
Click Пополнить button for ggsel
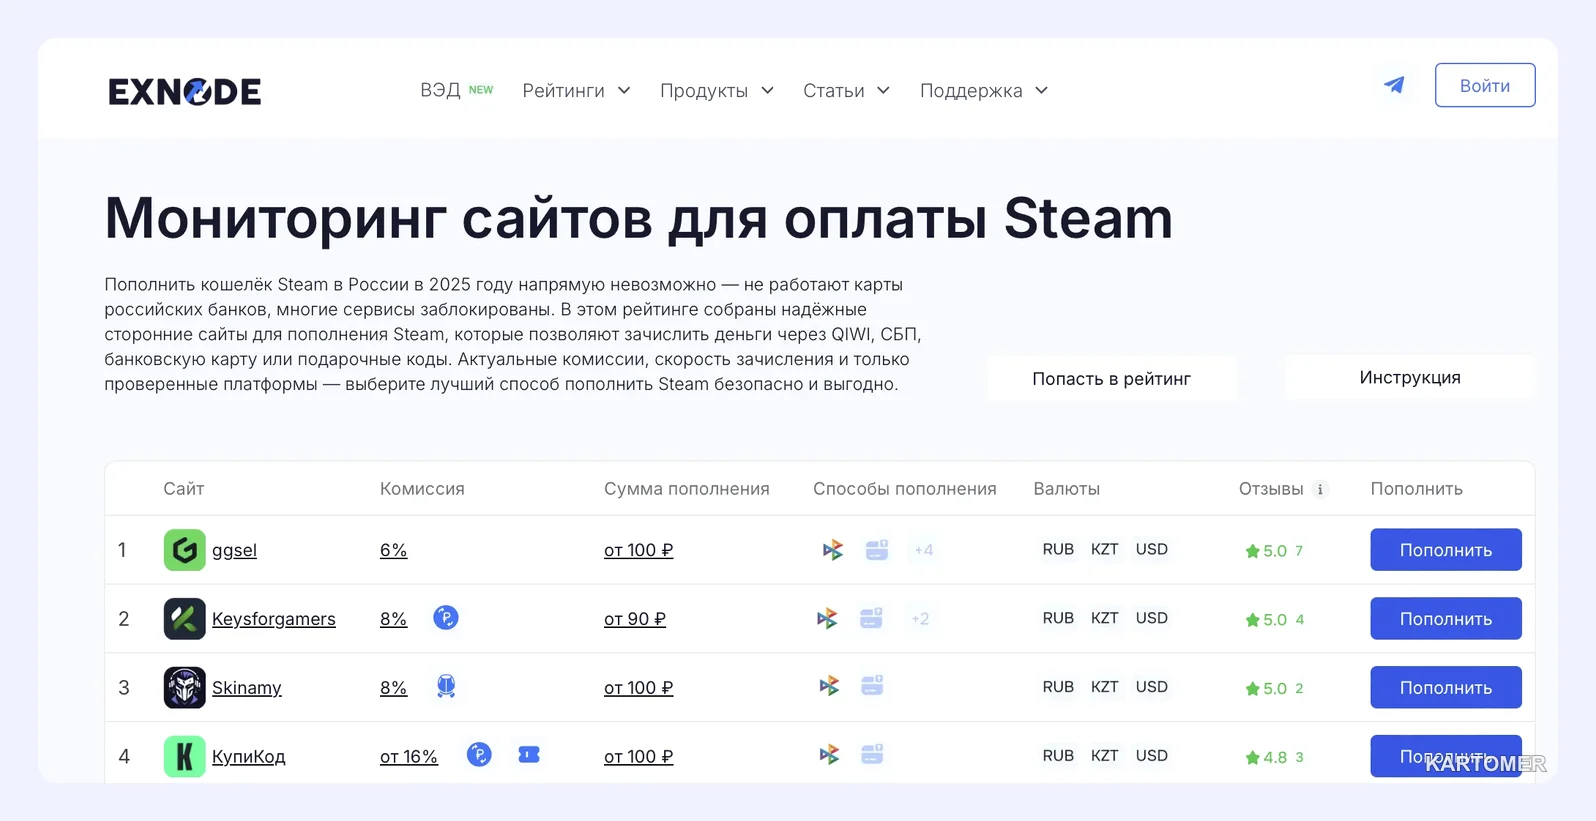point(1446,550)
